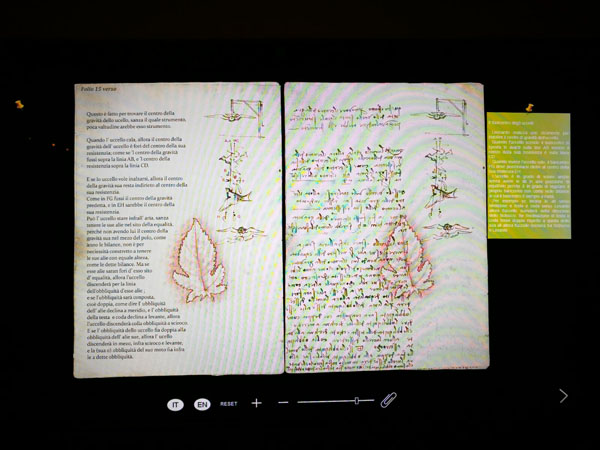The height and width of the screenshot is (450, 600).
Task: Click the zoom slider handle
Action: 357,401
